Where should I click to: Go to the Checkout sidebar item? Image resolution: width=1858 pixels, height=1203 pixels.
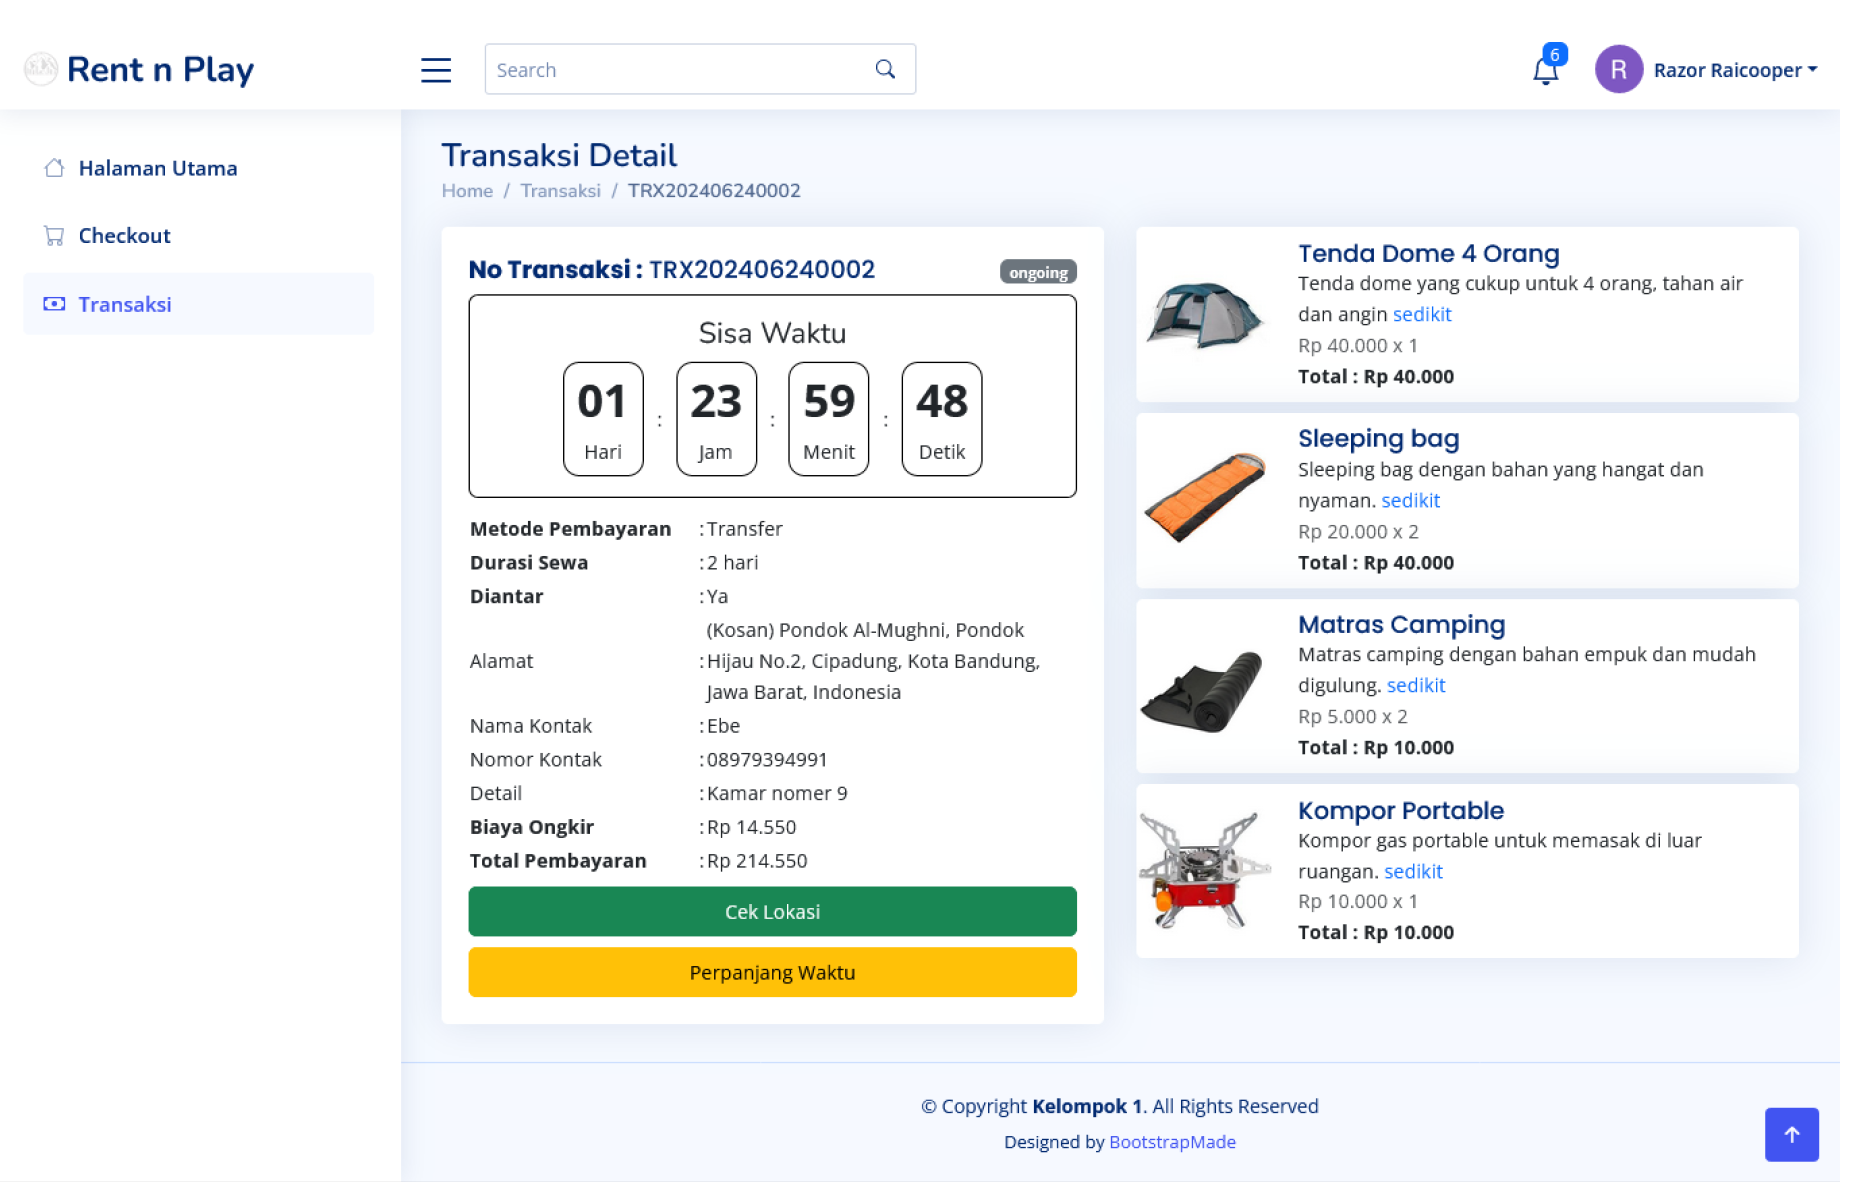coord(124,236)
